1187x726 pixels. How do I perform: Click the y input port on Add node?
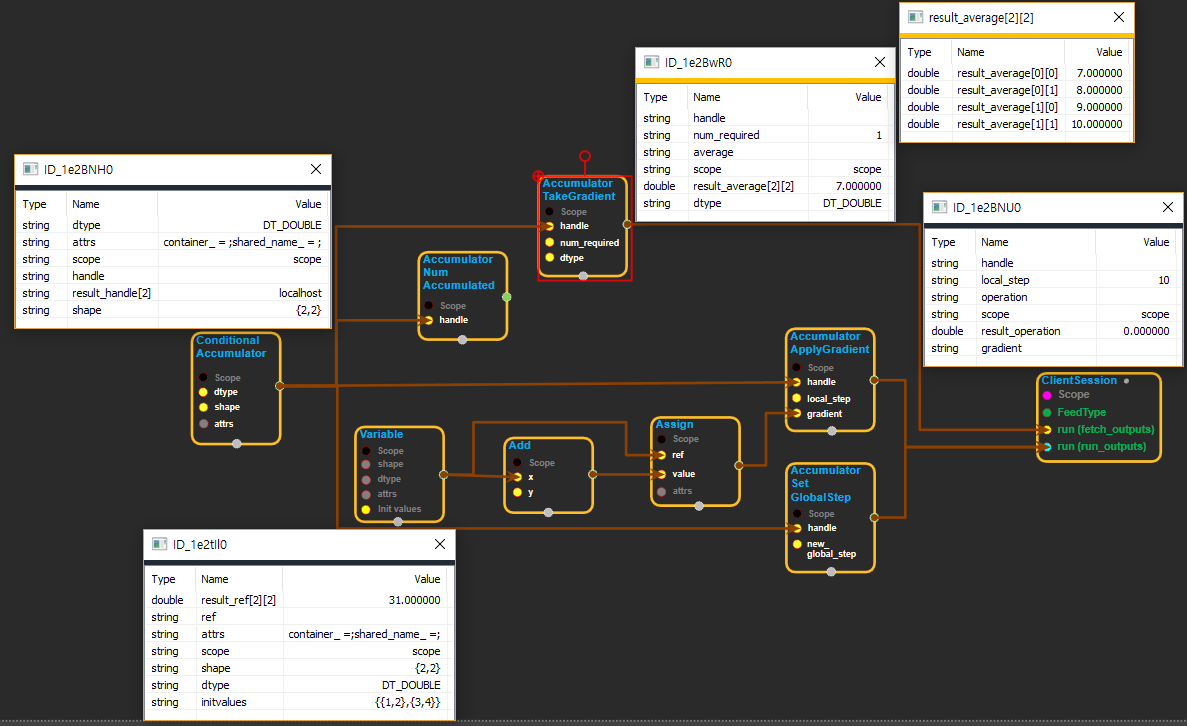click(517, 492)
